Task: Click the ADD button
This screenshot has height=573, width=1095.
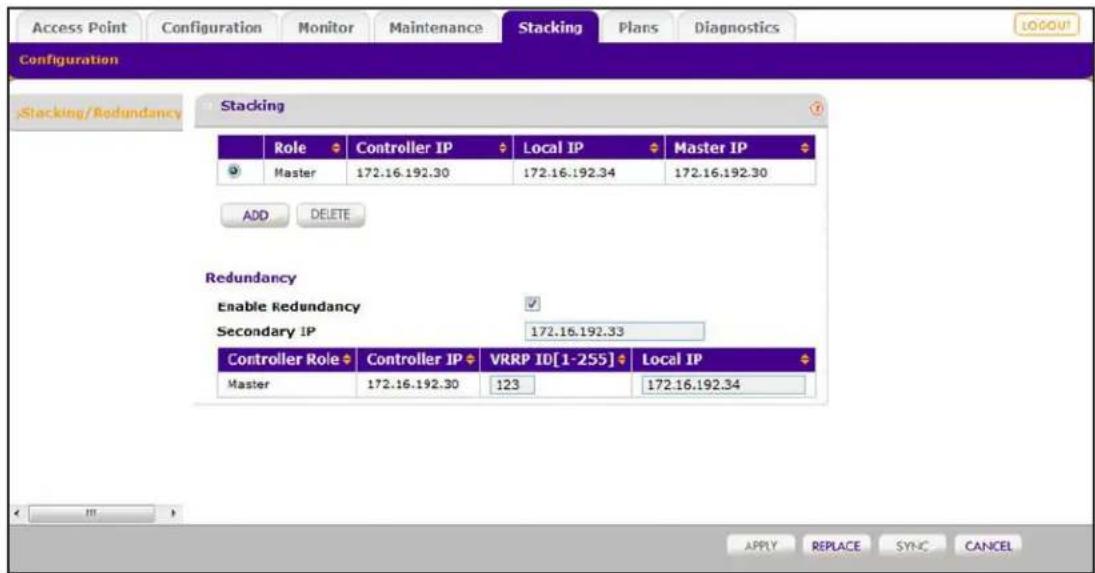Action: (x=255, y=216)
